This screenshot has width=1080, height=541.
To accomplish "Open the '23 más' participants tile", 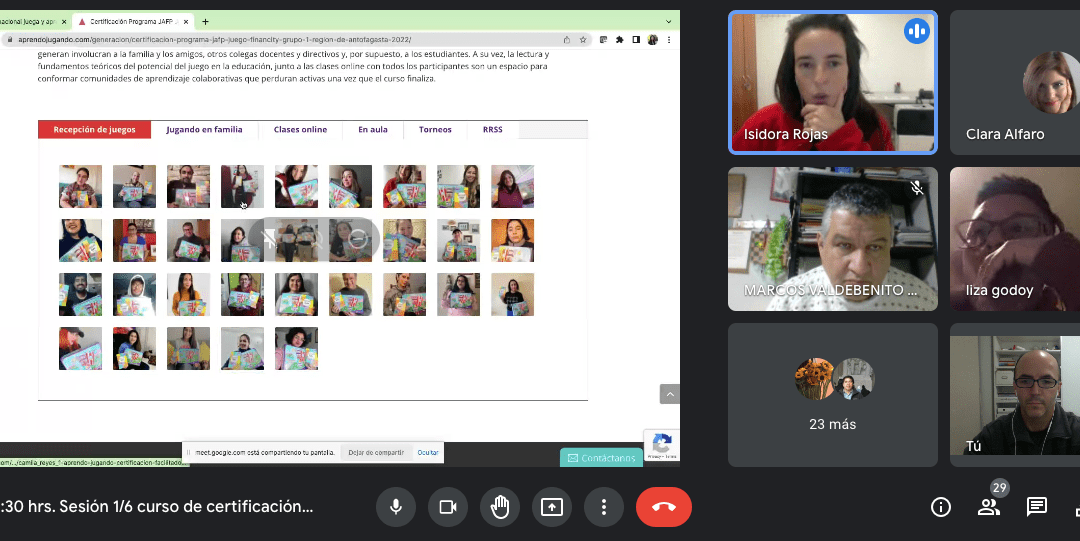I will pos(833,395).
